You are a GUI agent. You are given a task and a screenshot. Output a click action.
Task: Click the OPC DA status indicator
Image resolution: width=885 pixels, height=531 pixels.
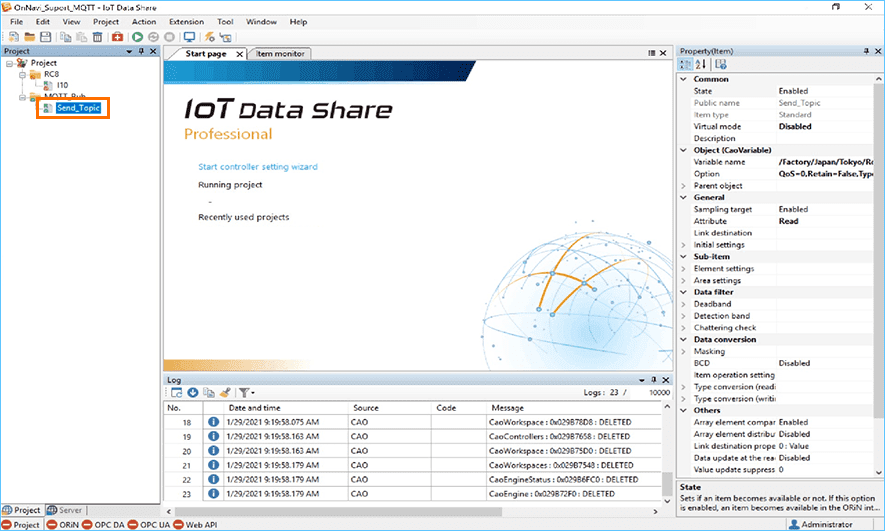[x=103, y=525]
